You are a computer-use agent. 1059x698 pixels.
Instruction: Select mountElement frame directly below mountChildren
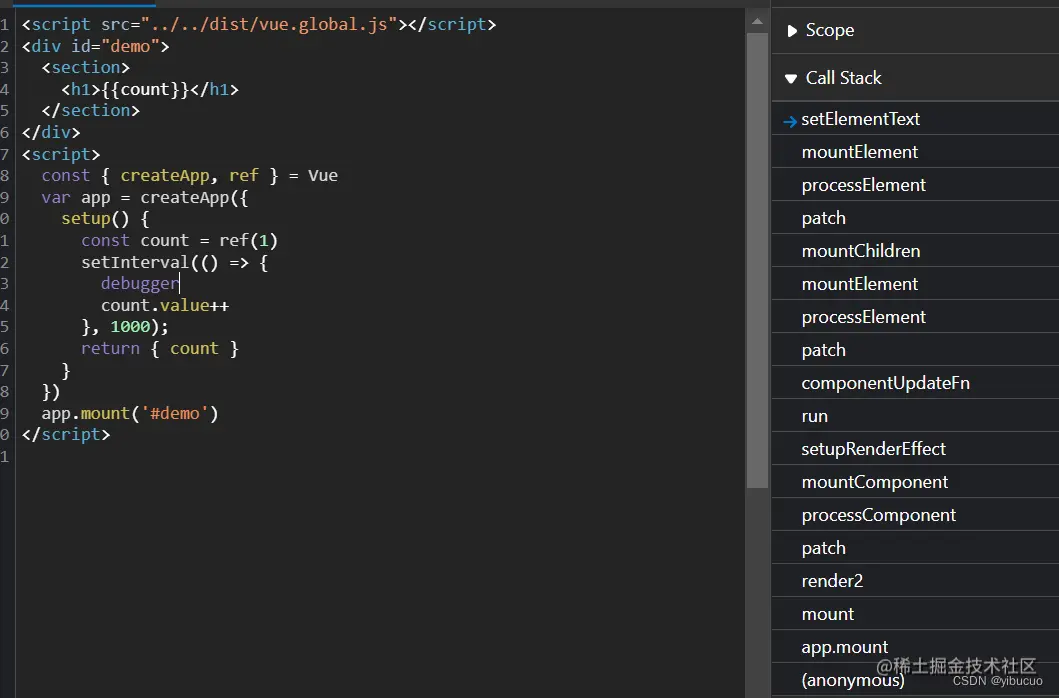tap(915, 284)
